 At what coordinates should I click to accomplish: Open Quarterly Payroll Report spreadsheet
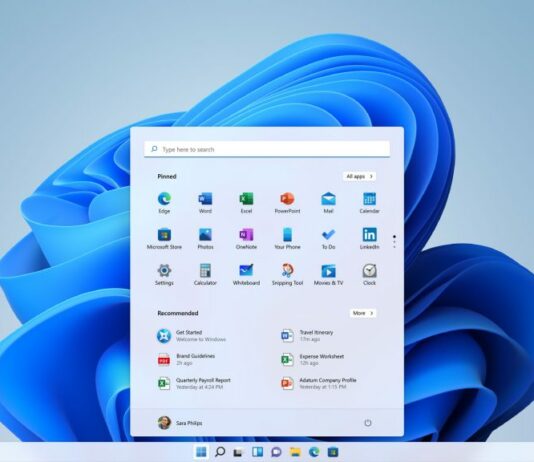(x=194, y=383)
